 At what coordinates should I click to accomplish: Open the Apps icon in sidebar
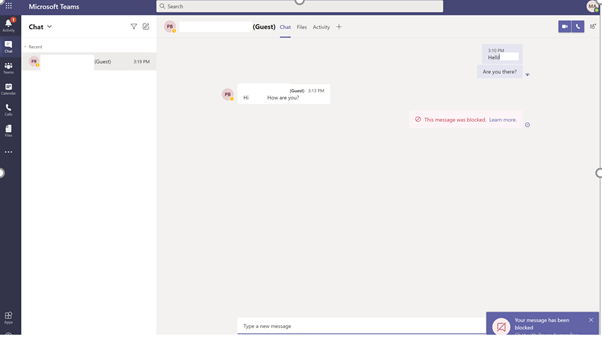8,317
